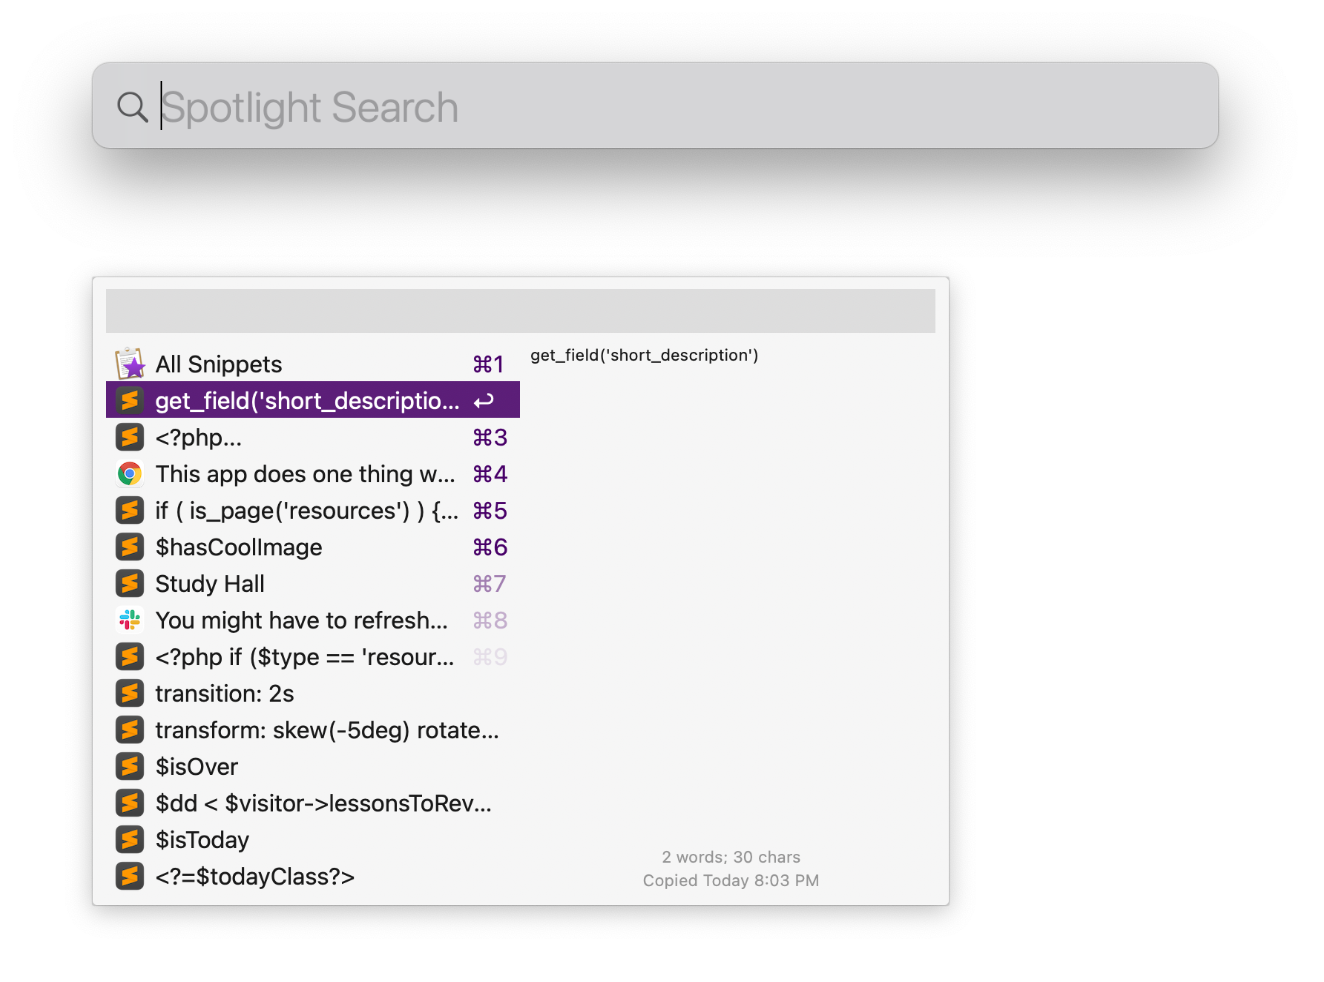
Task: Click the ⌘9 shortcut label
Action: (x=490, y=656)
